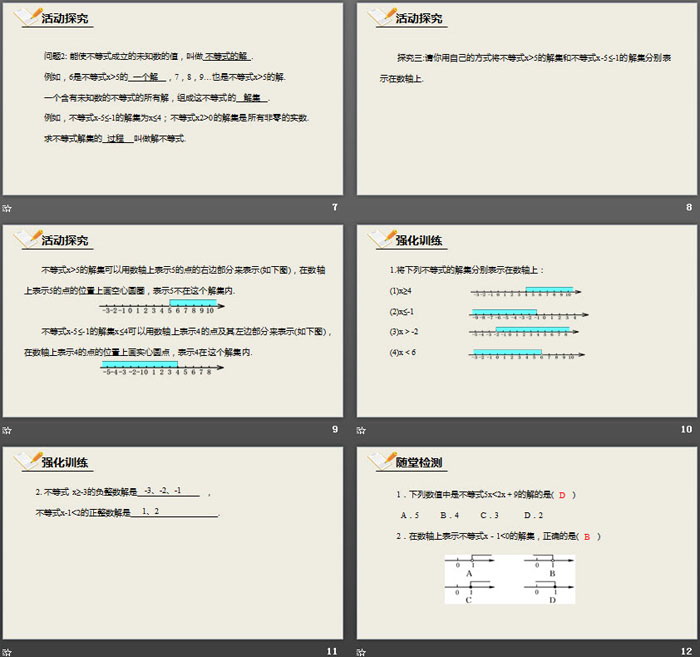Viewport: 700px width, 657px height.
Task: Click the 强化训练 heading on slide 11
Action: coord(65,463)
